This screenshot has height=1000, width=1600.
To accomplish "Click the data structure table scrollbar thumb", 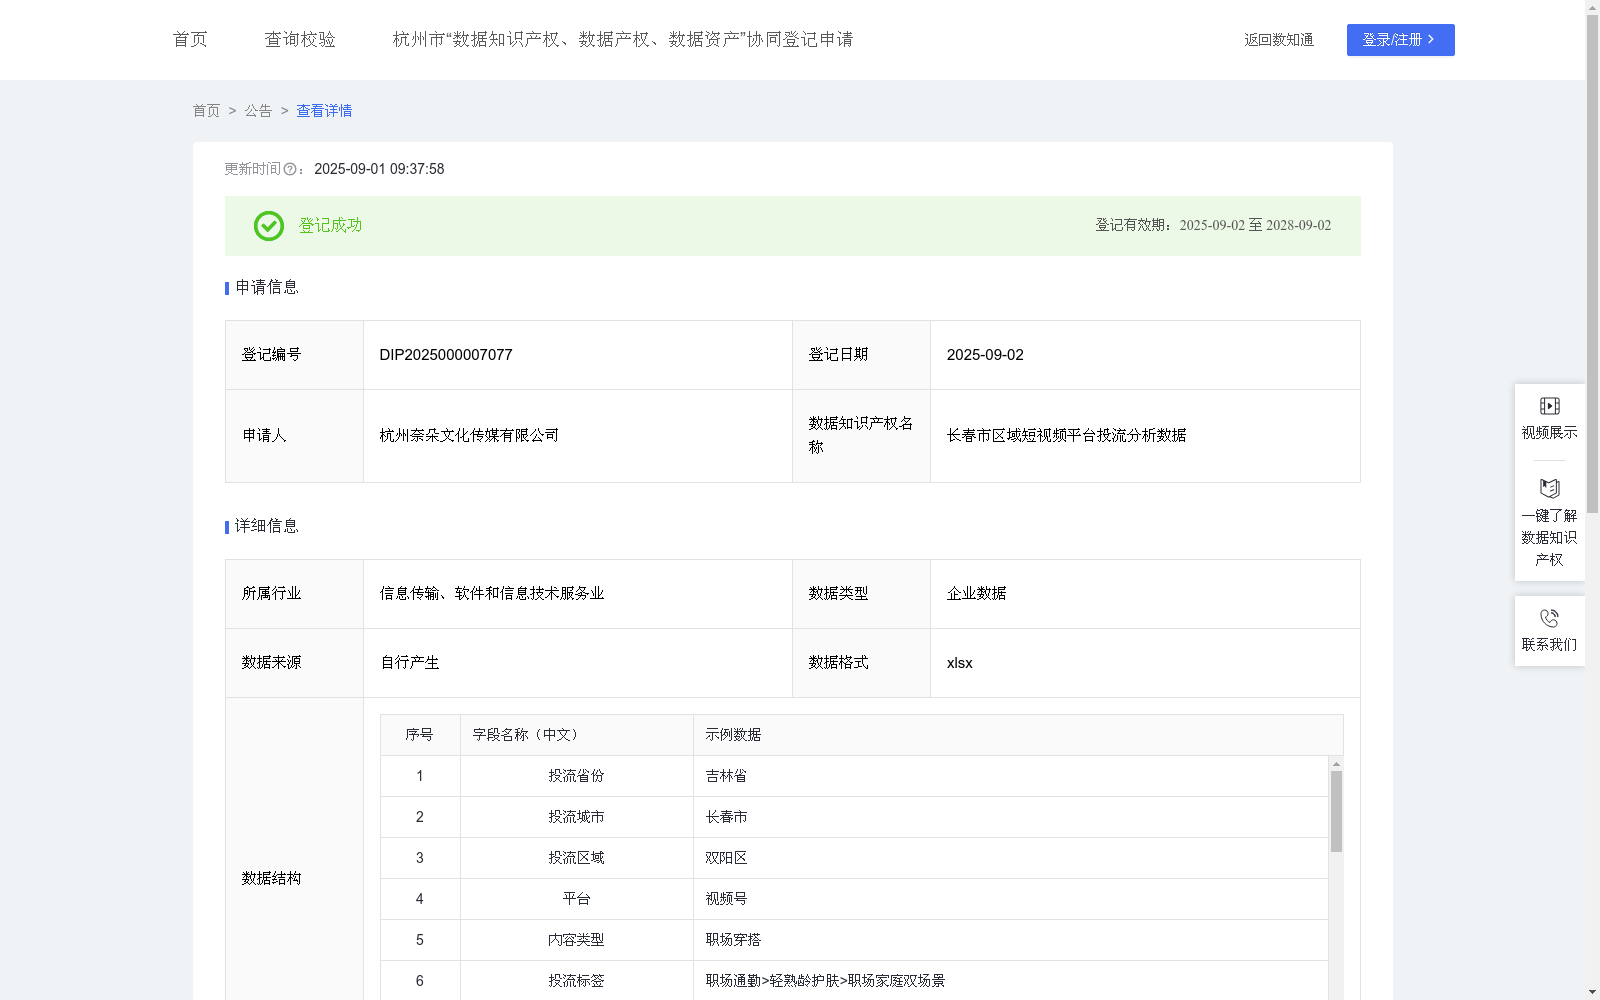I will click(1336, 811).
